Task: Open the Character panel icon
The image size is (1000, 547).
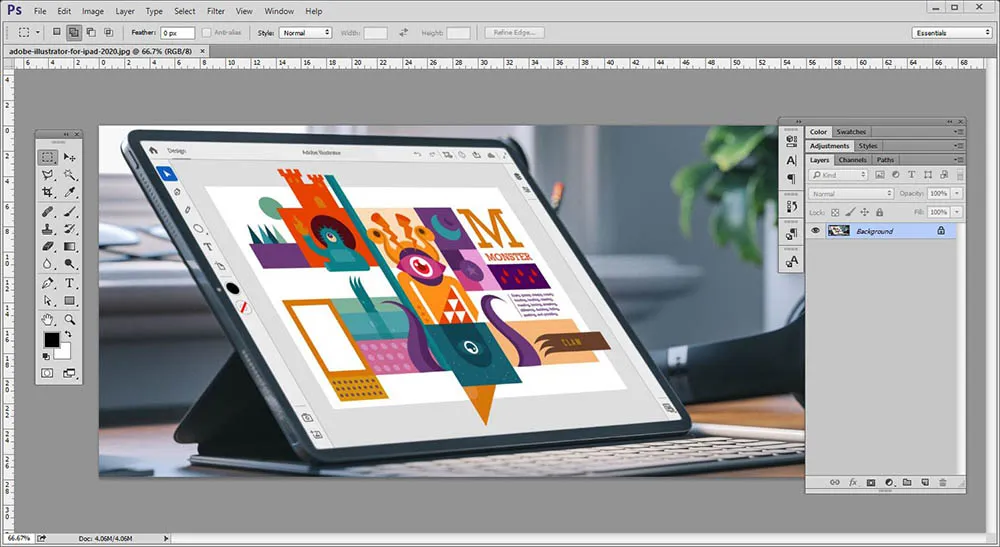Action: click(x=791, y=161)
